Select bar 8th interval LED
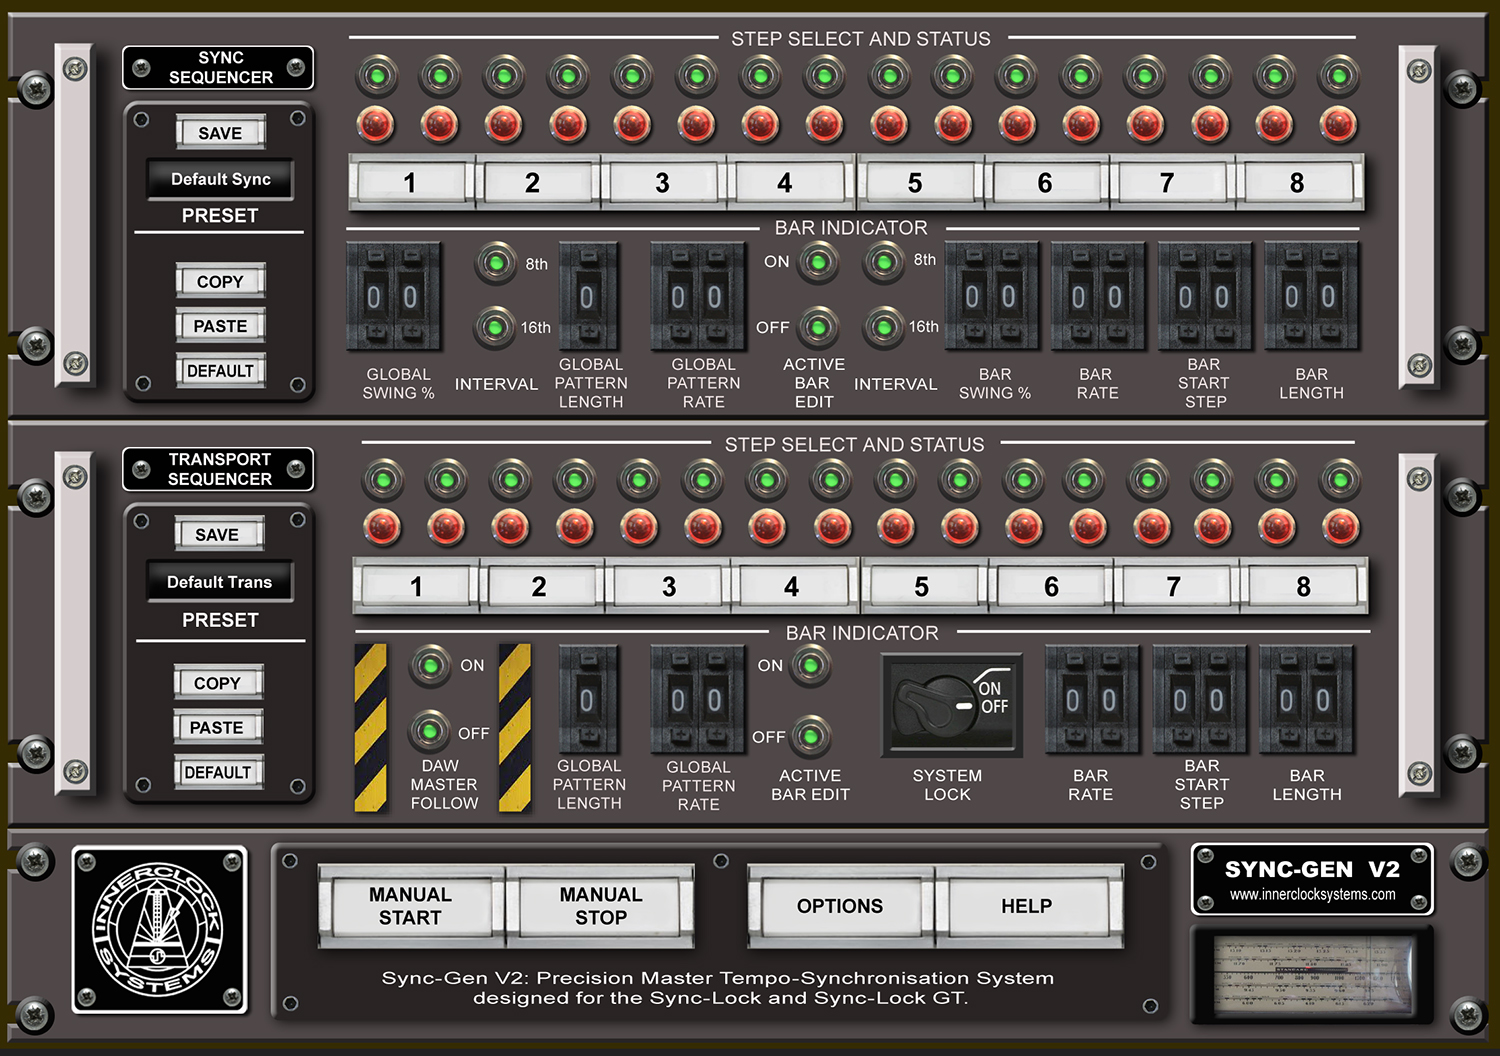Screen dimensions: 1500x1056 click(x=883, y=263)
